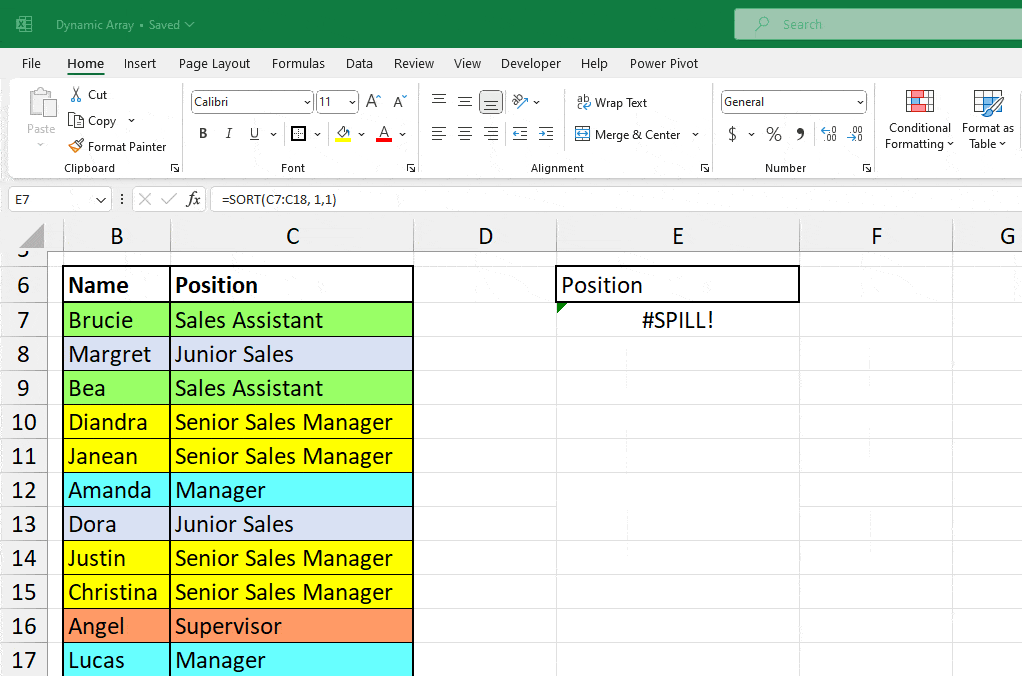Toggle underline formatting
This screenshot has width=1022, height=676.
point(253,133)
